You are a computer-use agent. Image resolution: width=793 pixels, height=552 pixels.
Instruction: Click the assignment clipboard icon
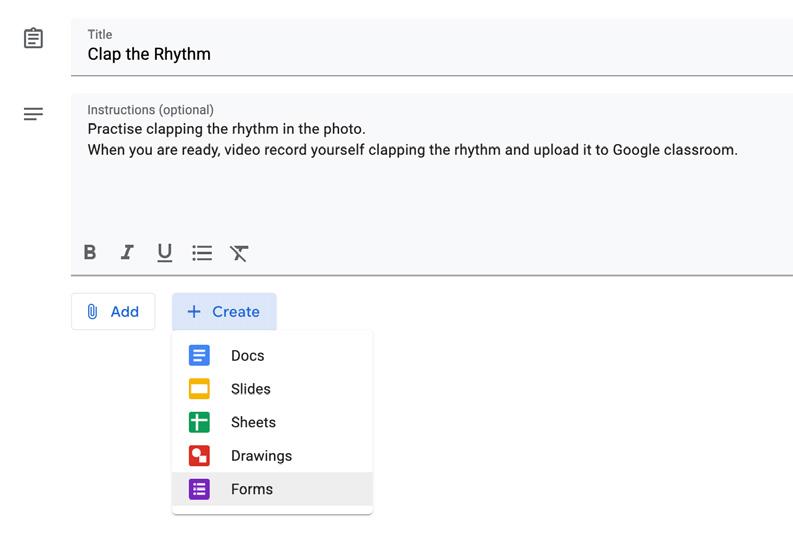click(33, 38)
